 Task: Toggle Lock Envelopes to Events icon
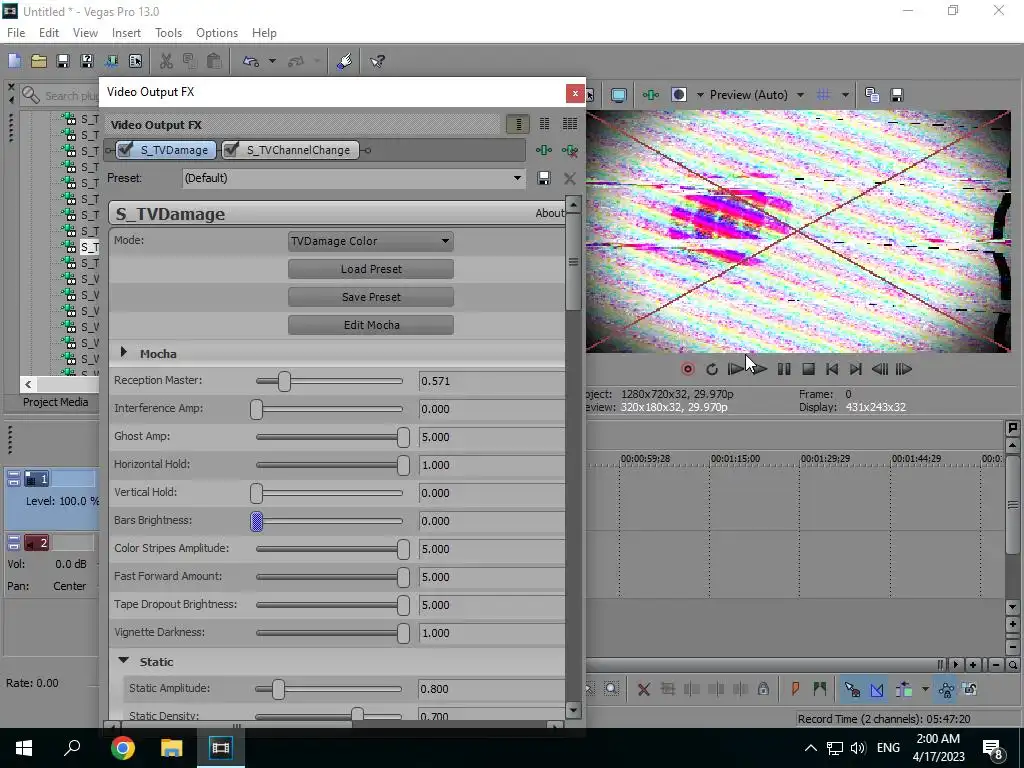coord(946,689)
